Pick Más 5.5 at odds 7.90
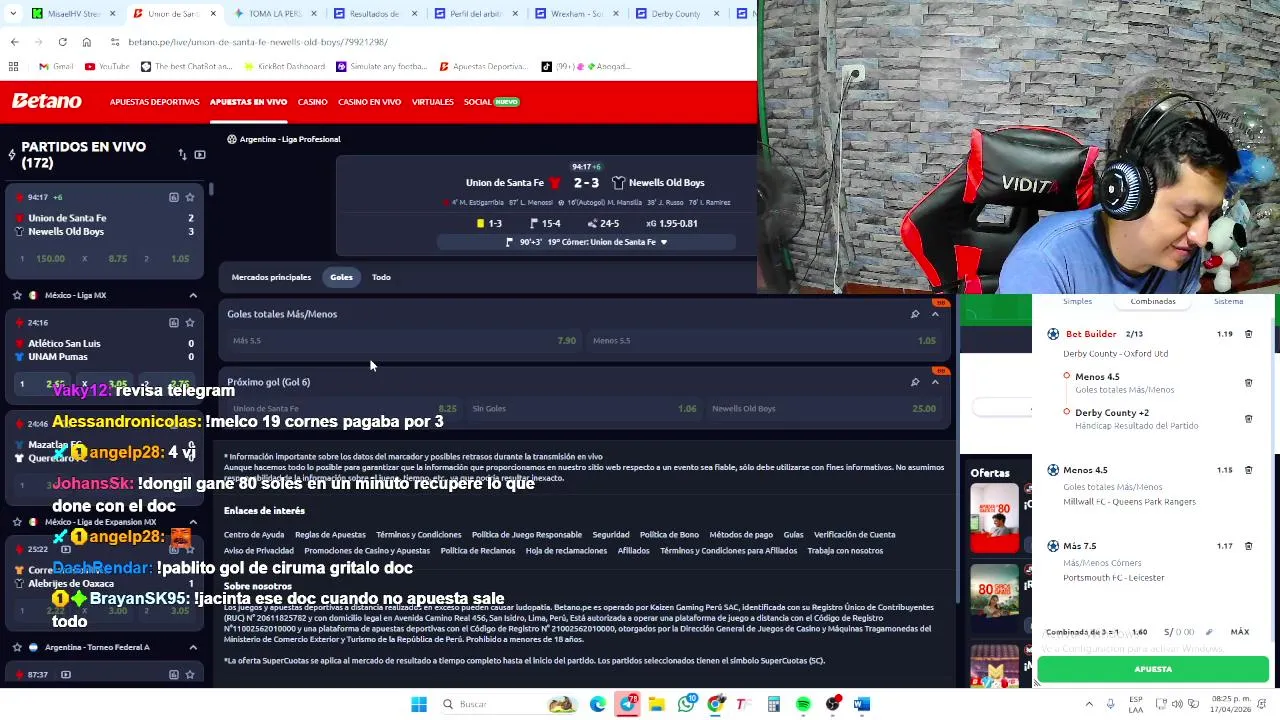This screenshot has height=720, width=1280. [x=404, y=341]
